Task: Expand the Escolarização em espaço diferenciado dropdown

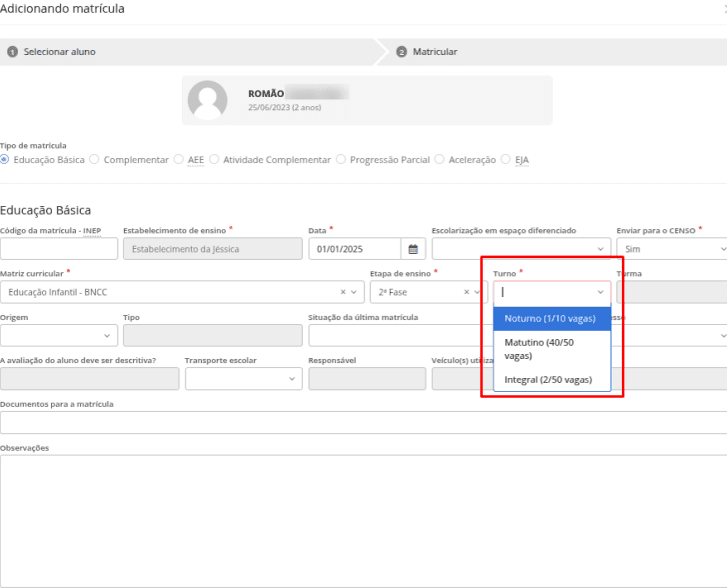Action: click(x=520, y=249)
